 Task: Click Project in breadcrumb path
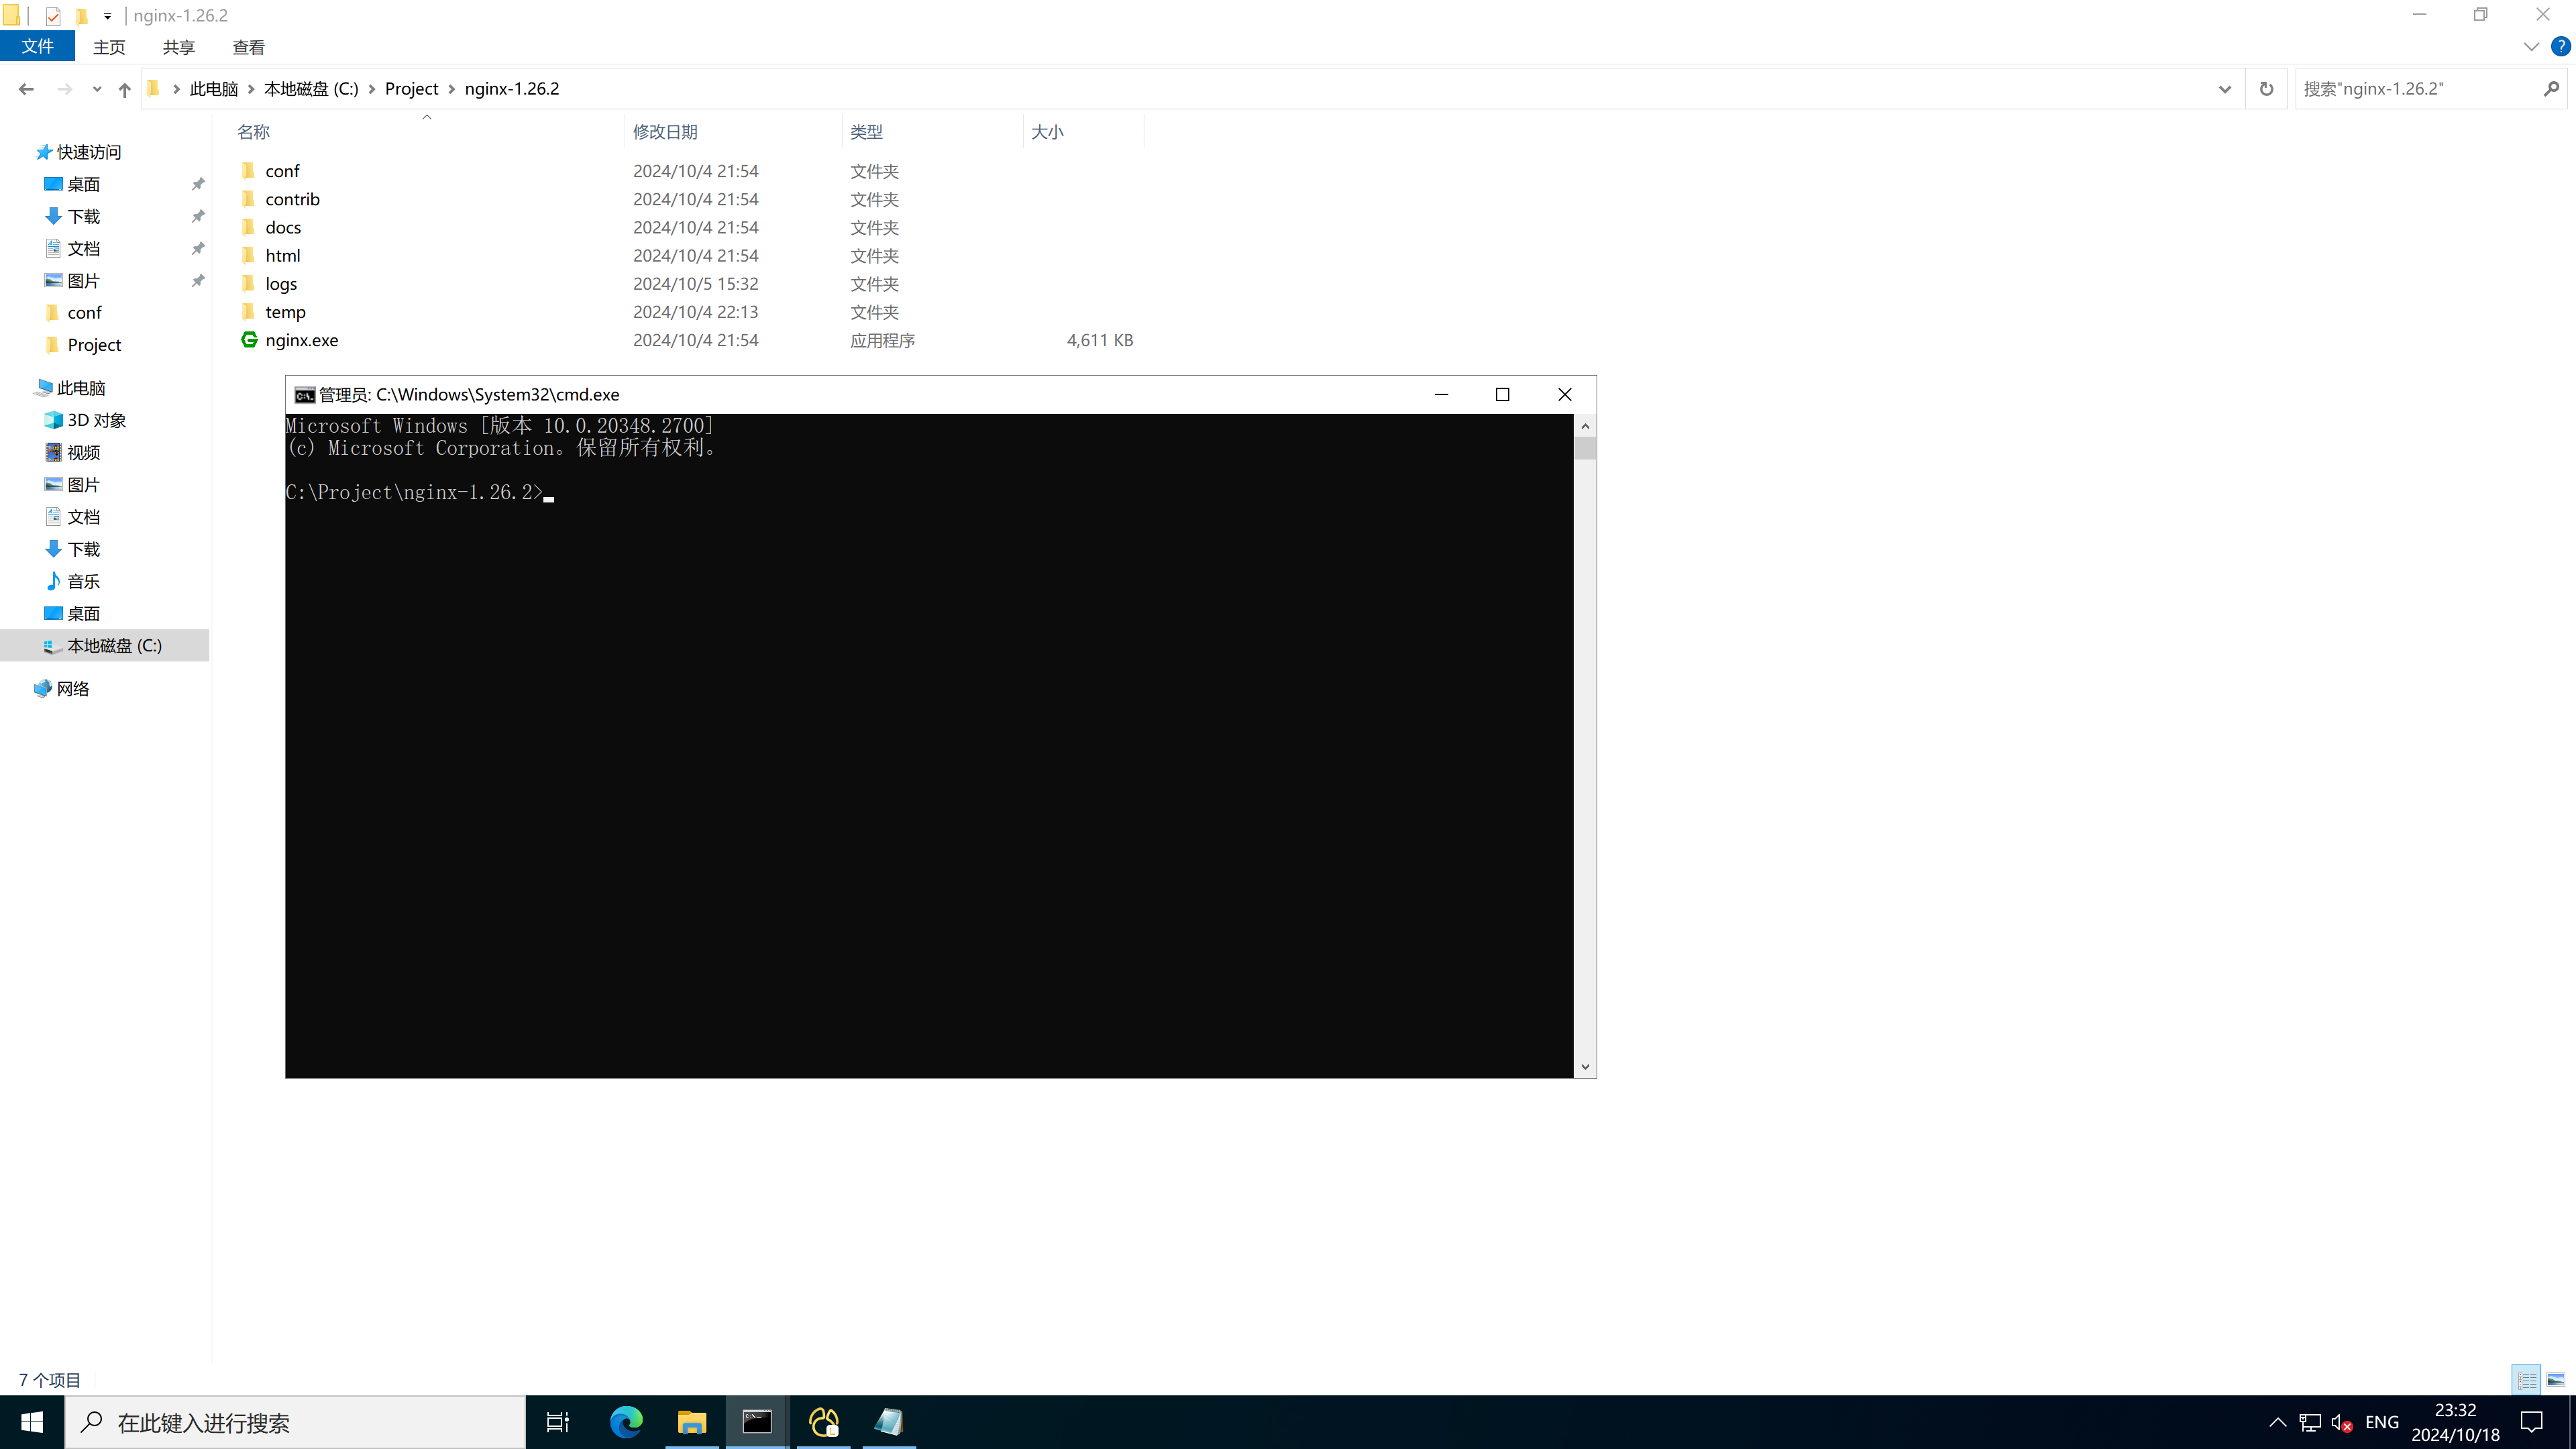pyautogui.click(x=411, y=89)
